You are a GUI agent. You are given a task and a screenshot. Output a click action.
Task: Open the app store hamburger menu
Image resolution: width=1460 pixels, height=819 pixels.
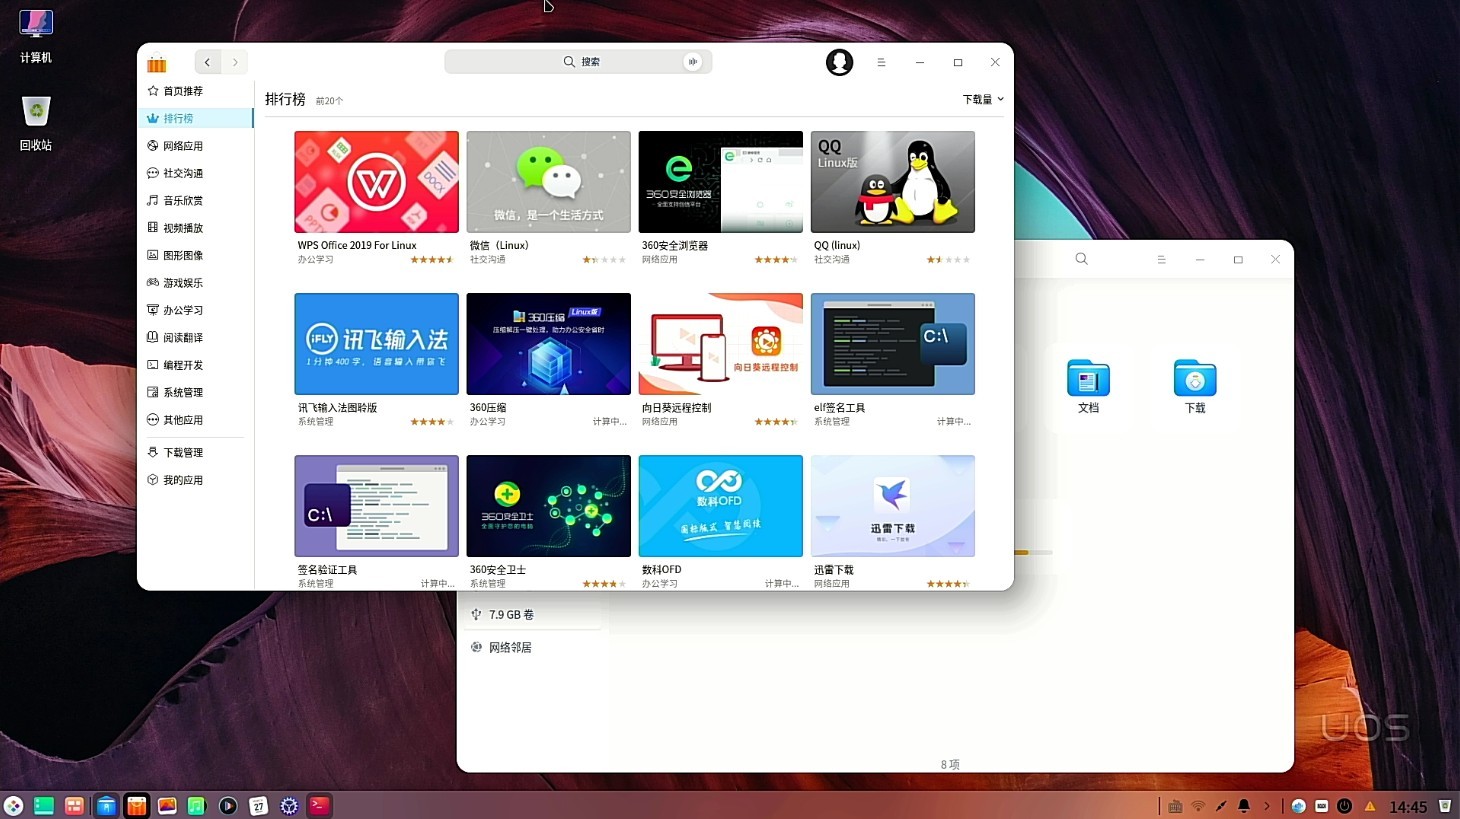click(x=881, y=62)
